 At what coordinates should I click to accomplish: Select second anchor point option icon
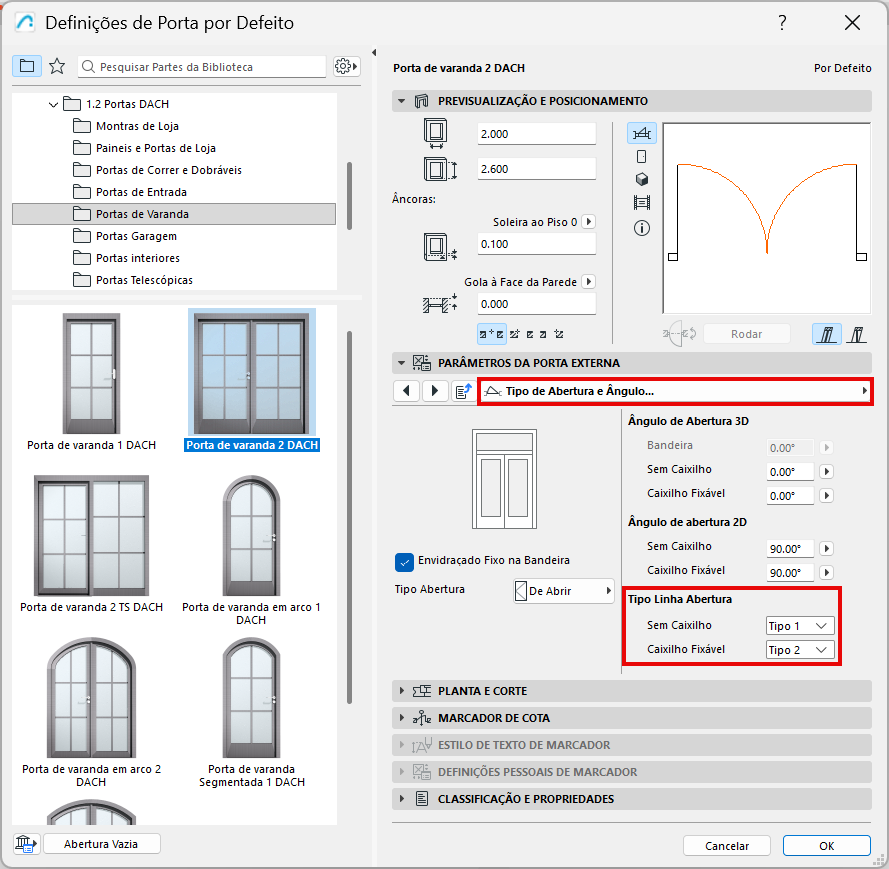pos(514,334)
